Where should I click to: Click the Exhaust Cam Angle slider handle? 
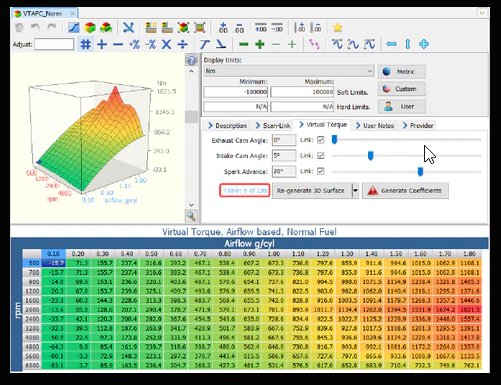pos(334,140)
